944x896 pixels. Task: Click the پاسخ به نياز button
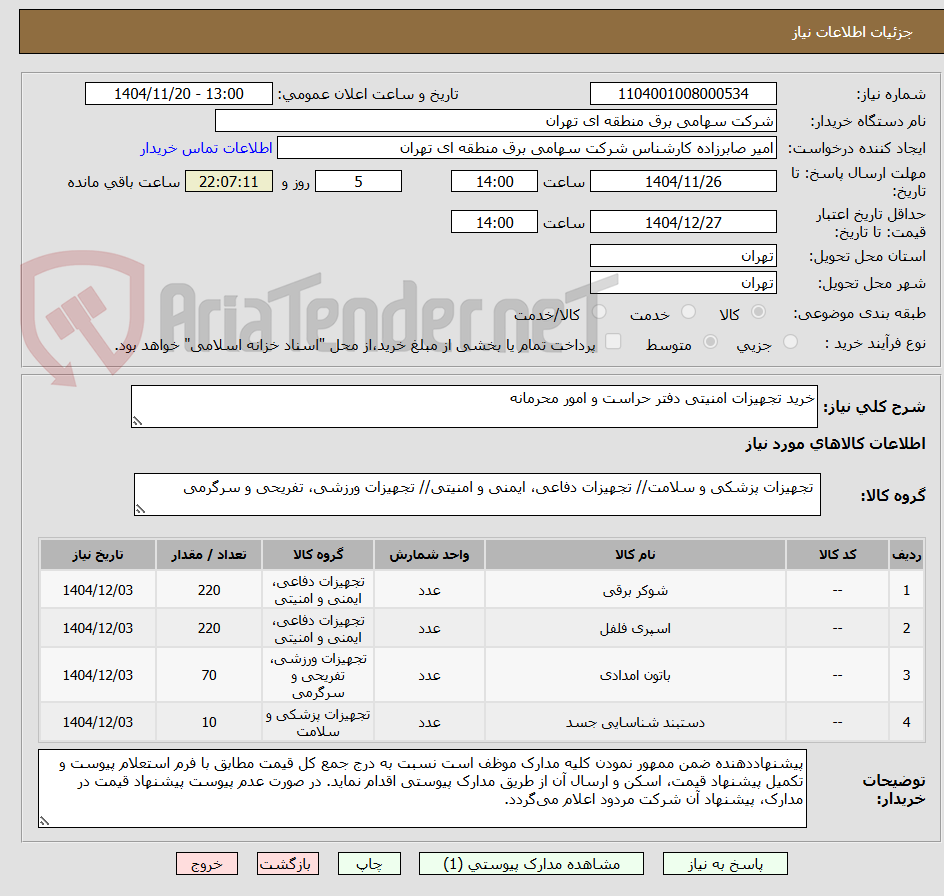(x=725, y=863)
